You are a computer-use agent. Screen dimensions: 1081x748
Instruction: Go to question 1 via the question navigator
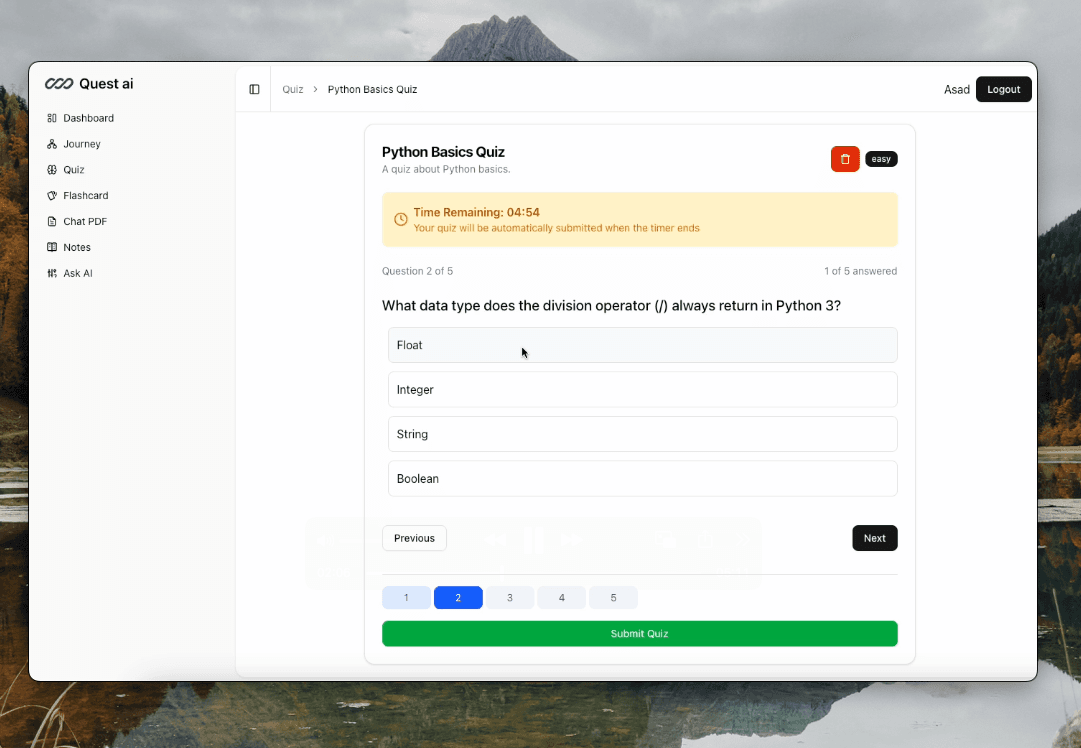point(406,597)
